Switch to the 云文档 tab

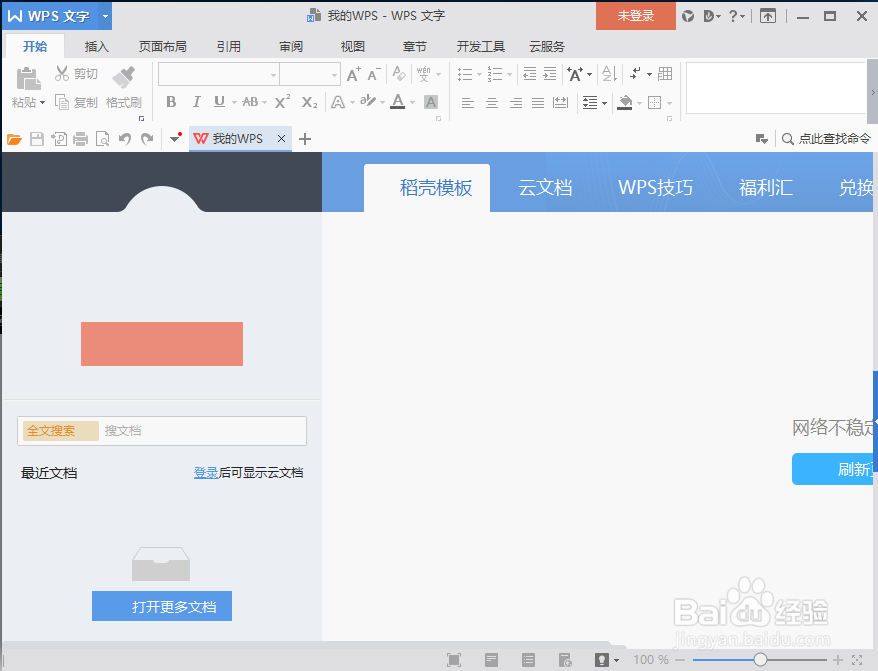[545, 188]
